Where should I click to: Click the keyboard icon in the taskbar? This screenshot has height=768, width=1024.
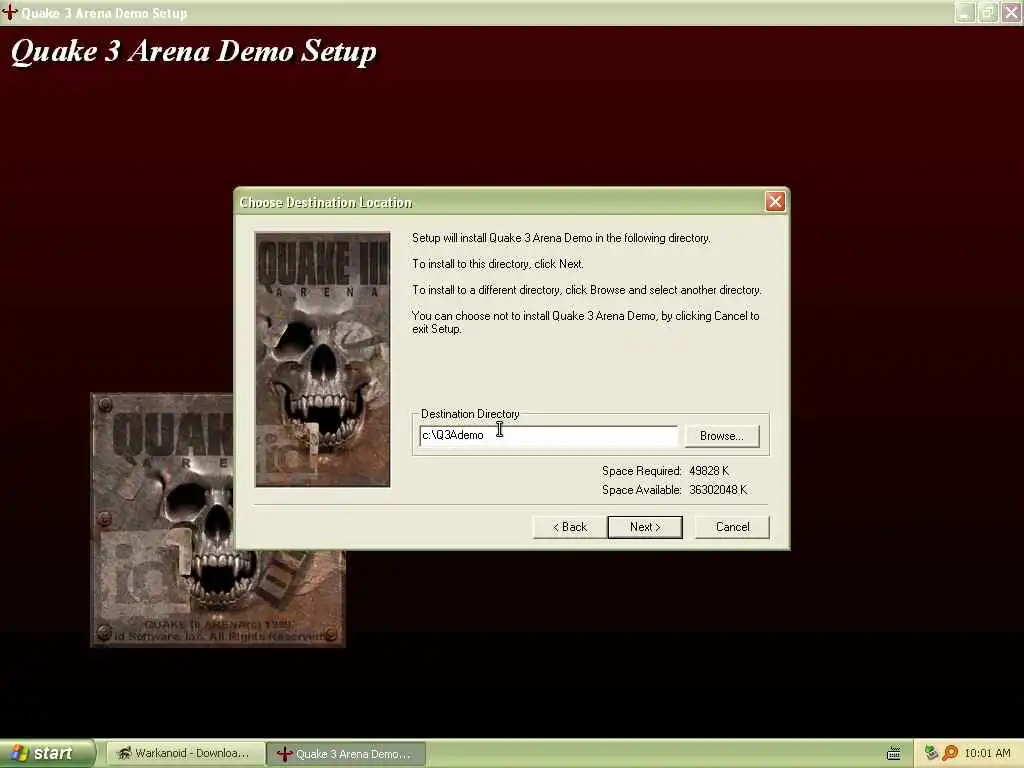click(x=894, y=754)
